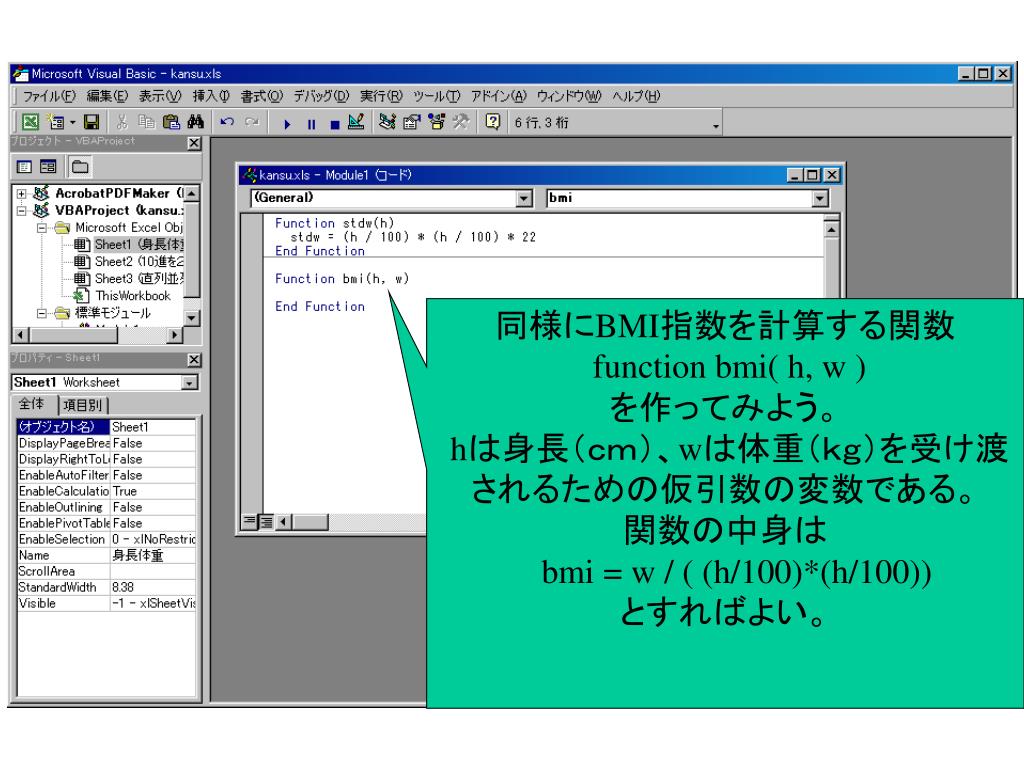1024x768 pixels.
Task: Click the project tree scroll up arrow
Action: tap(191, 194)
